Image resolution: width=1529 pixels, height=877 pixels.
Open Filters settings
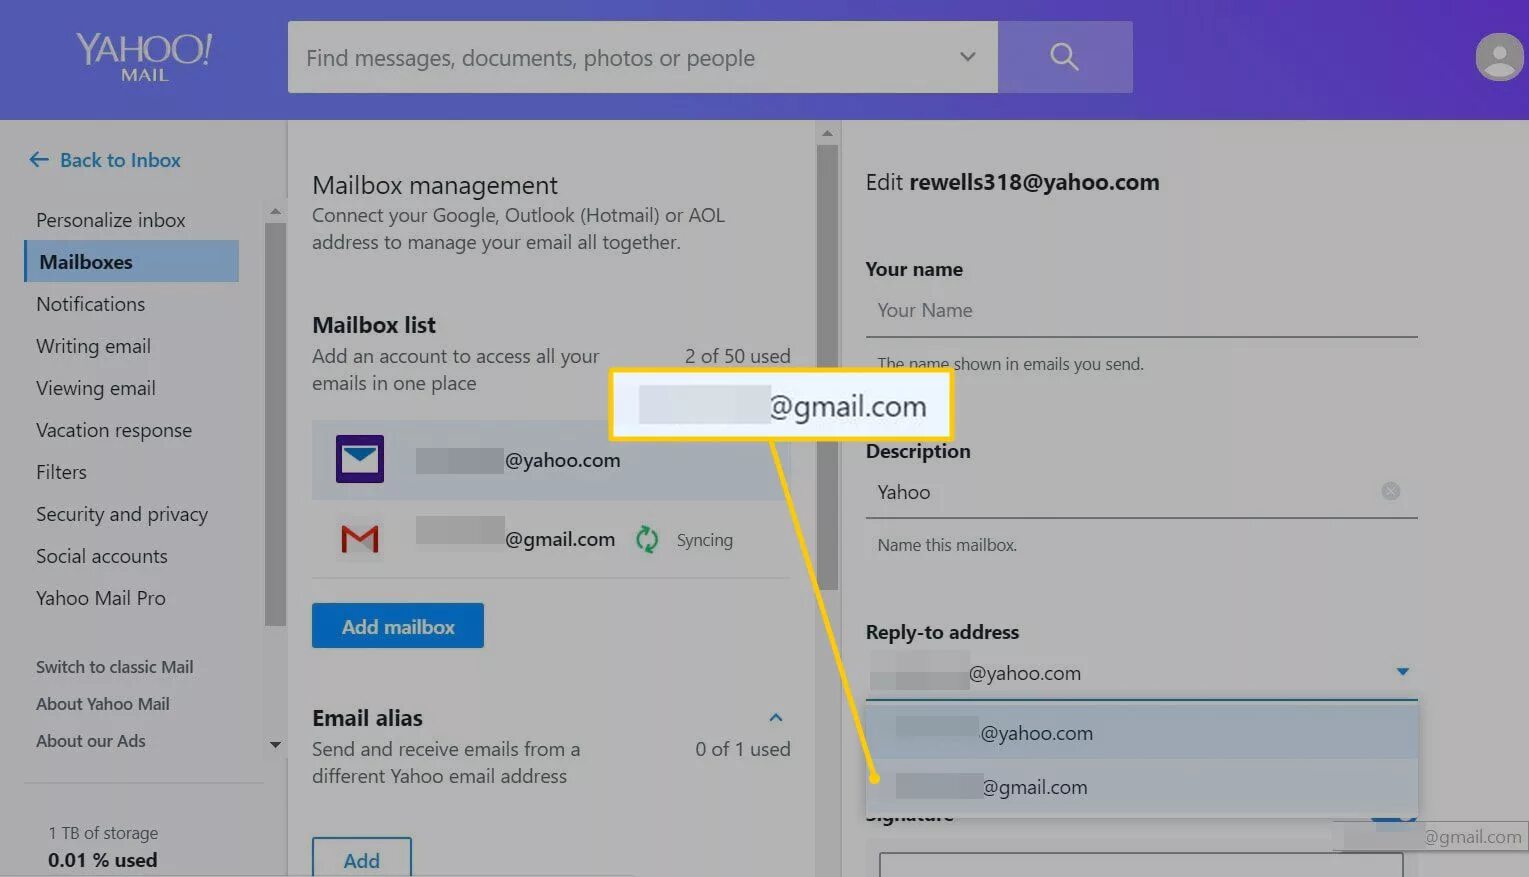(x=62, y=472)
